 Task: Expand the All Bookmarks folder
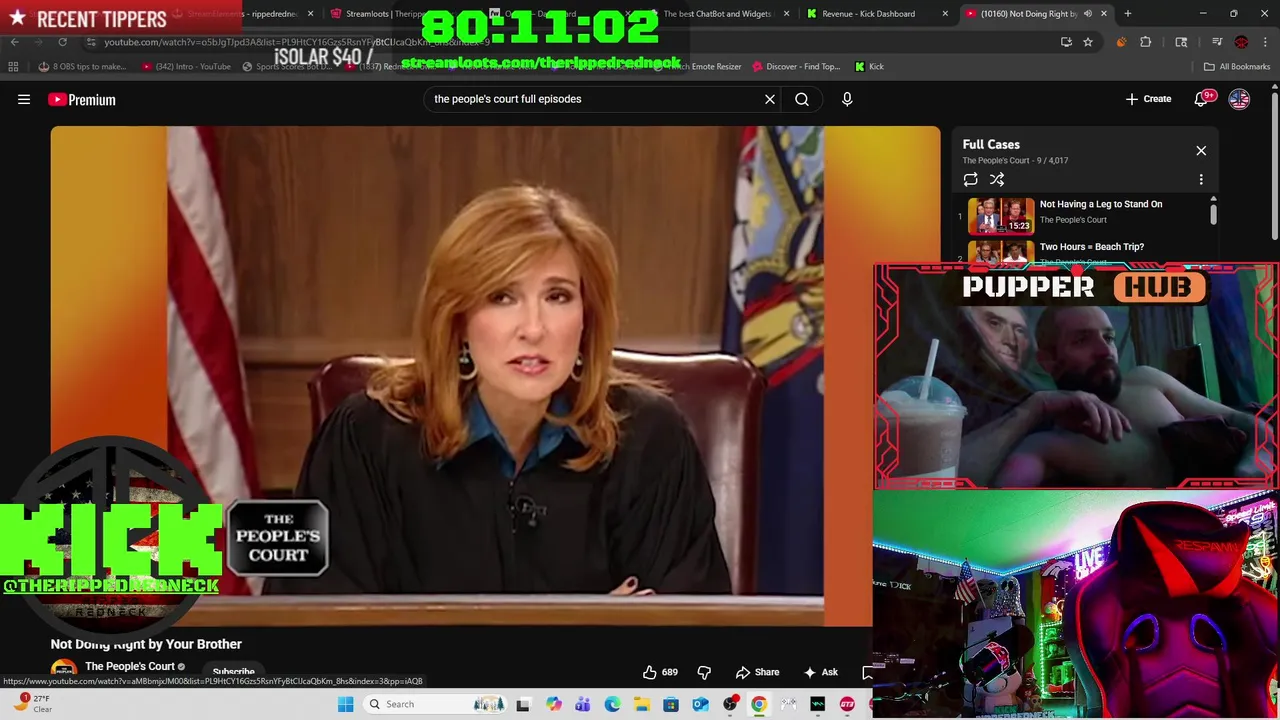pos(1237,66)
